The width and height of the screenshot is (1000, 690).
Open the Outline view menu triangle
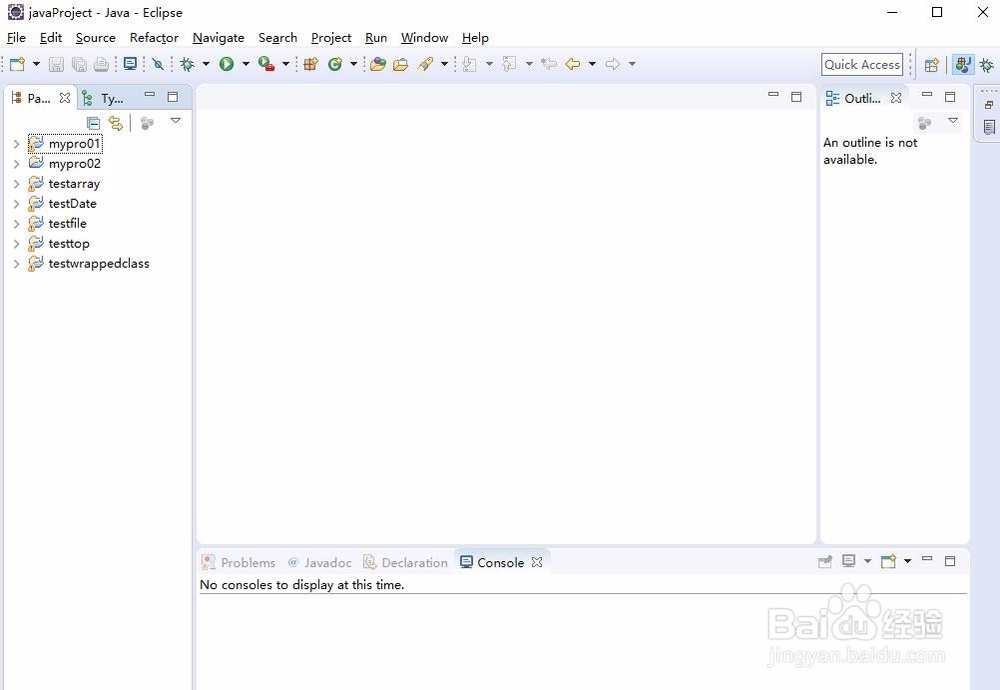coord(953,121)
